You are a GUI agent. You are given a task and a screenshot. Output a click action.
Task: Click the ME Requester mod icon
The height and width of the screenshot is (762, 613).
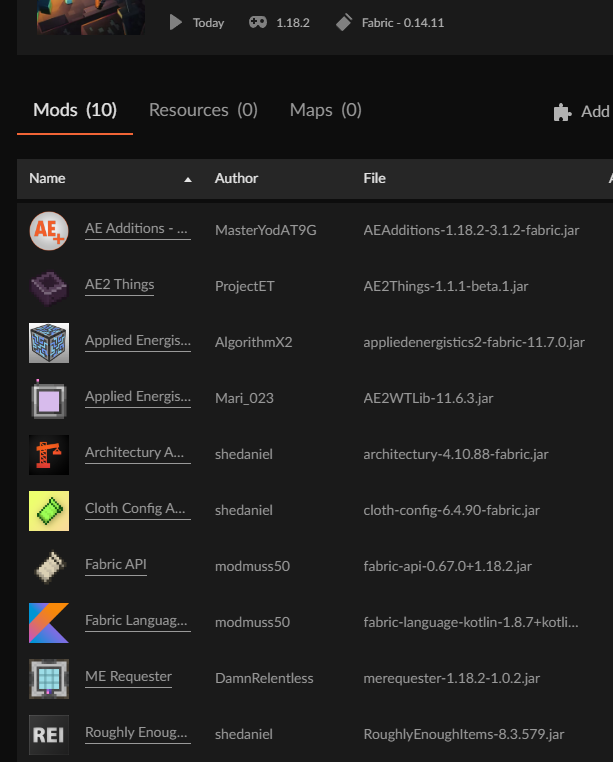pyautogui.click(x=49, y=678)
